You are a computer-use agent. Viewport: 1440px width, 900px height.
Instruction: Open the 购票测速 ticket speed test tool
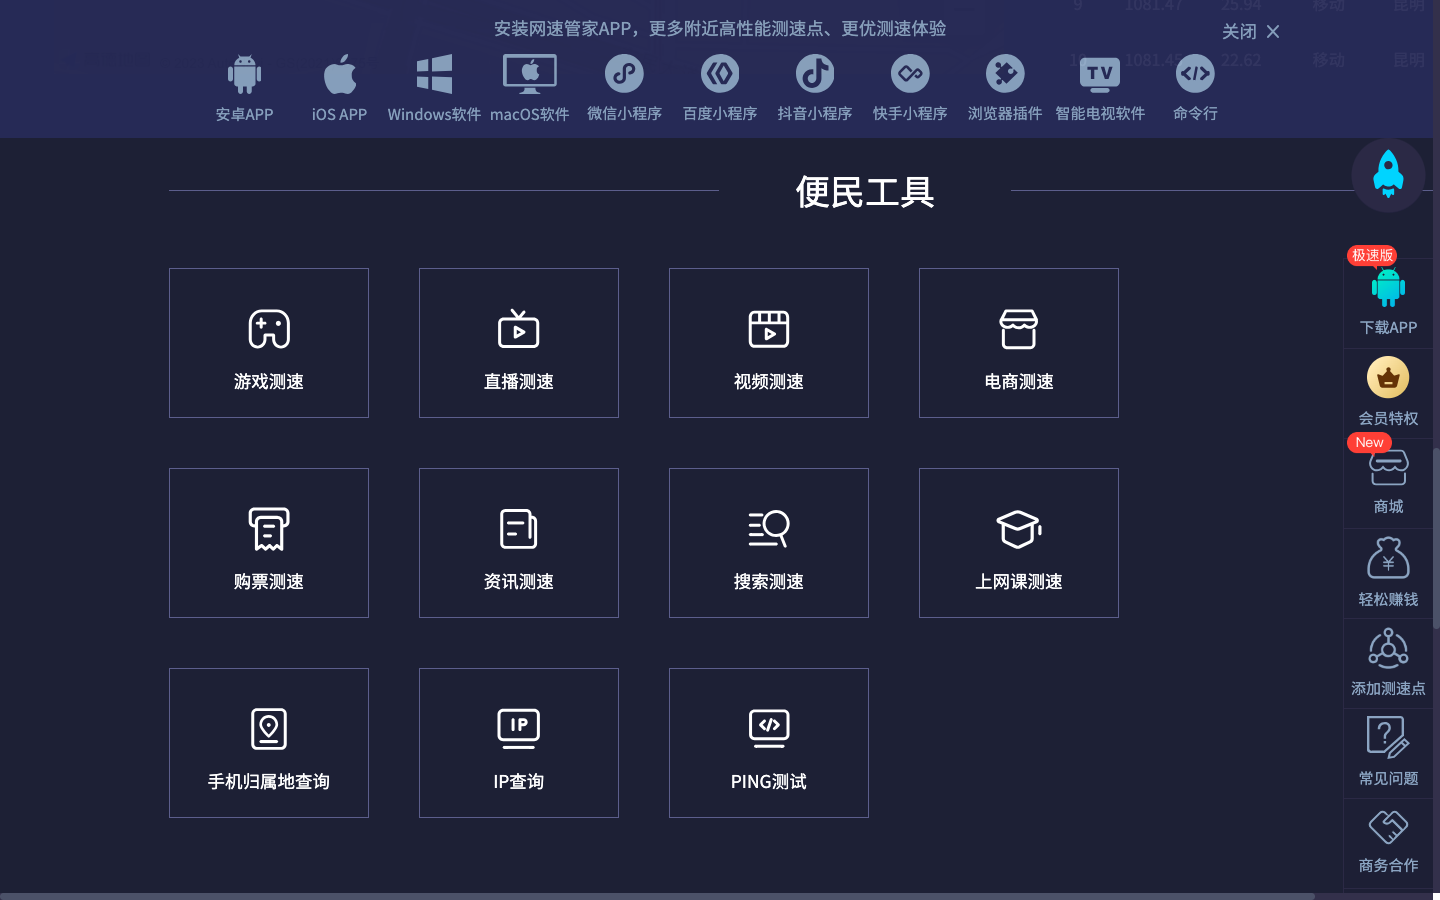click(x=268, y=543)
